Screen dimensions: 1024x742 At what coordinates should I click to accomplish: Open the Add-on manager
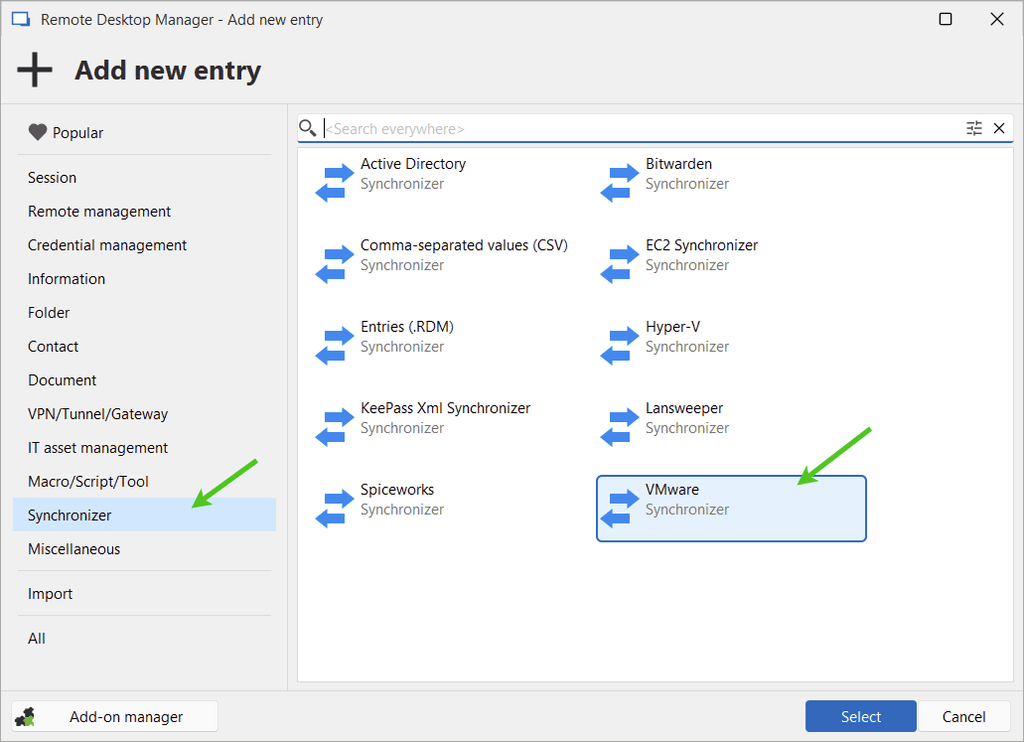[115, 716]
